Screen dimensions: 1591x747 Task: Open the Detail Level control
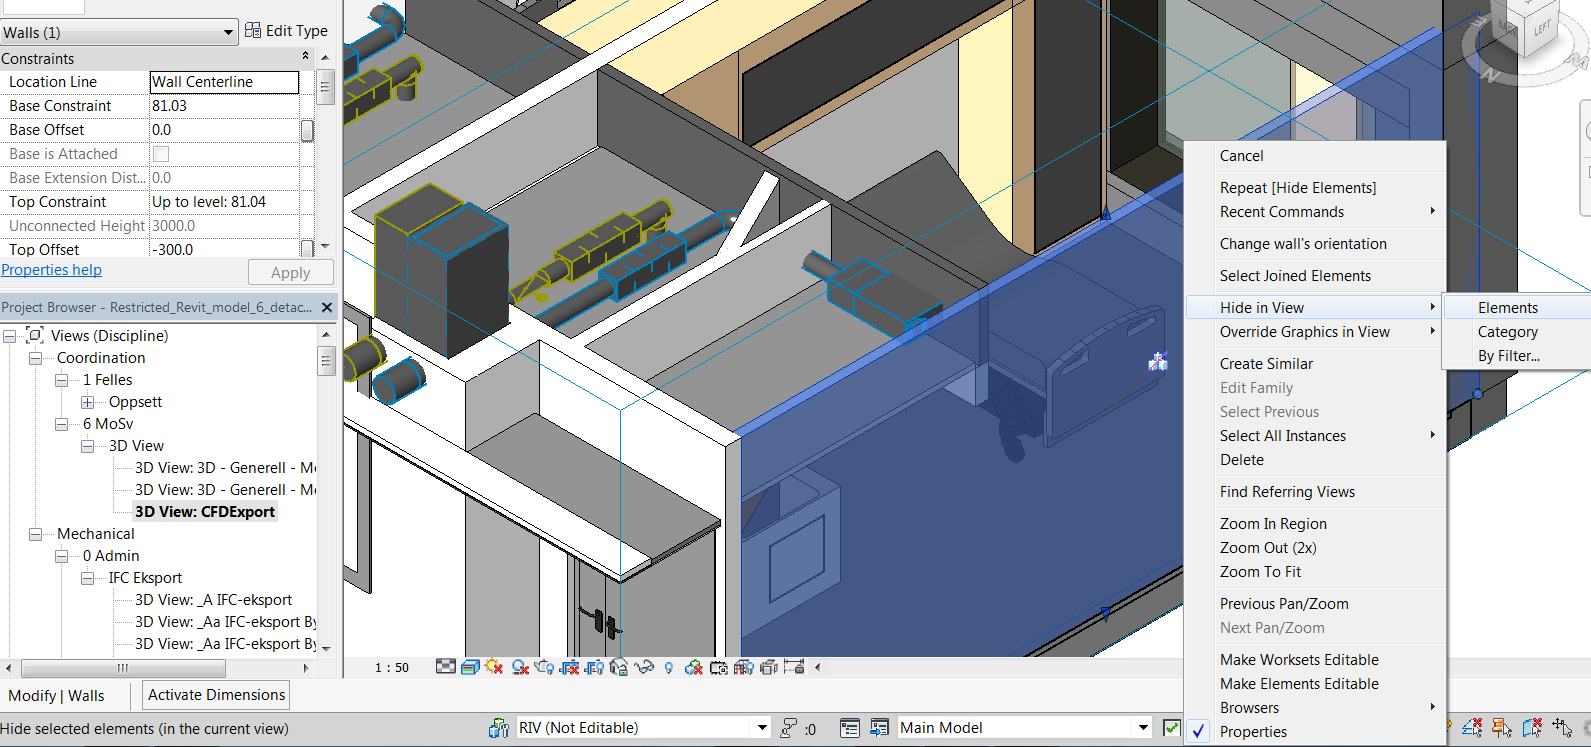(446, 667)
